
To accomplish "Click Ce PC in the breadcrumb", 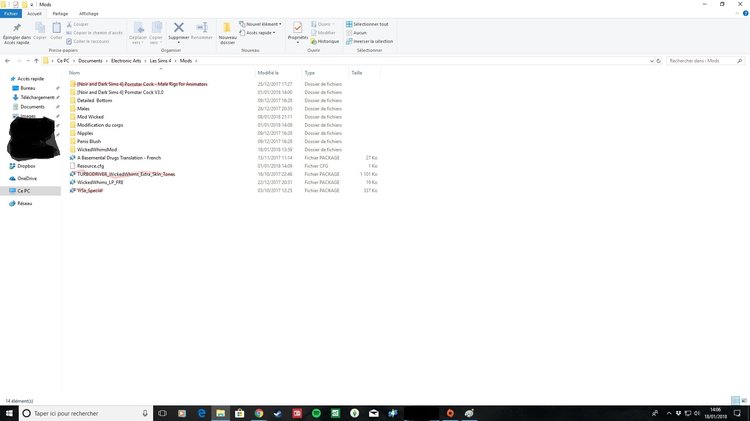I will pyautogui.click(x=63, y=61).
